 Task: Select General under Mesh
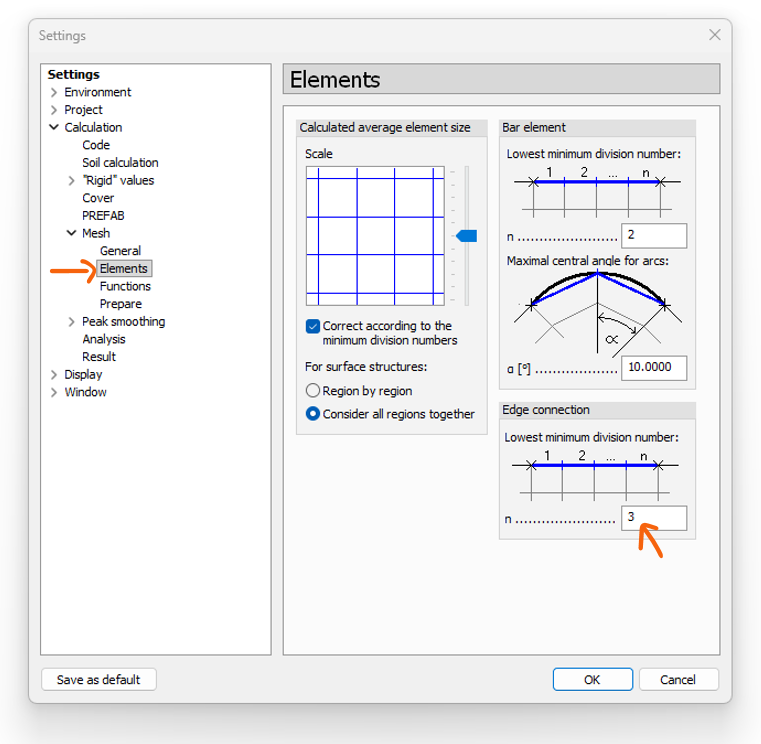click(x=120, y=251)
